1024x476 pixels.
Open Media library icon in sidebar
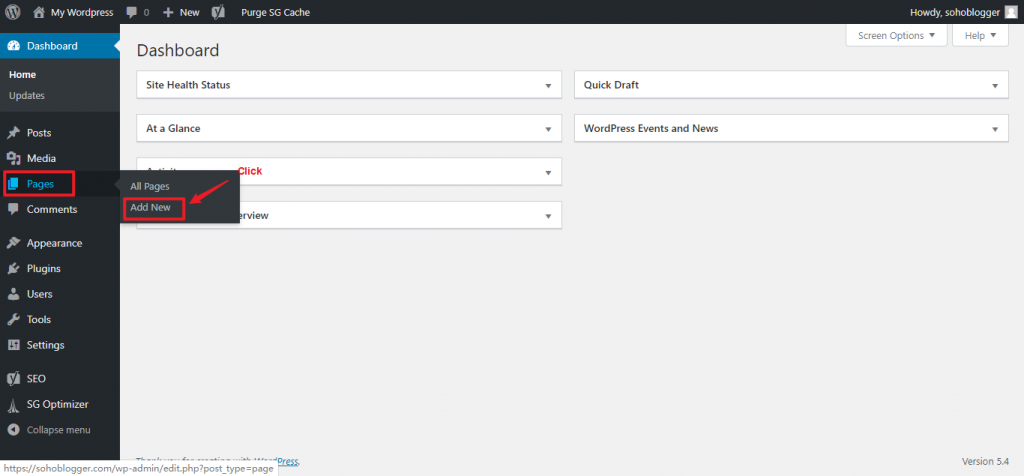point(13,158)
